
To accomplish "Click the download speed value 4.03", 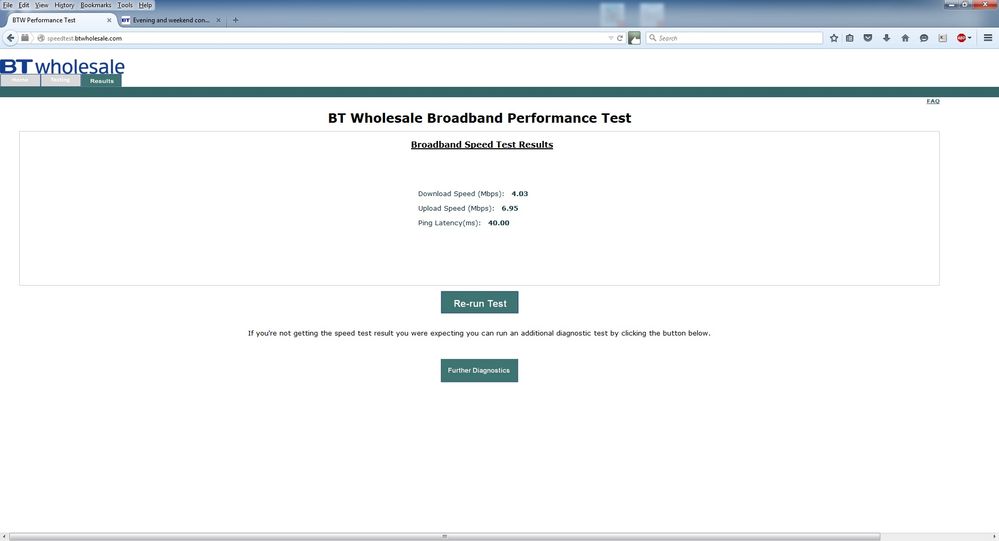I will [x=520, y=194].
